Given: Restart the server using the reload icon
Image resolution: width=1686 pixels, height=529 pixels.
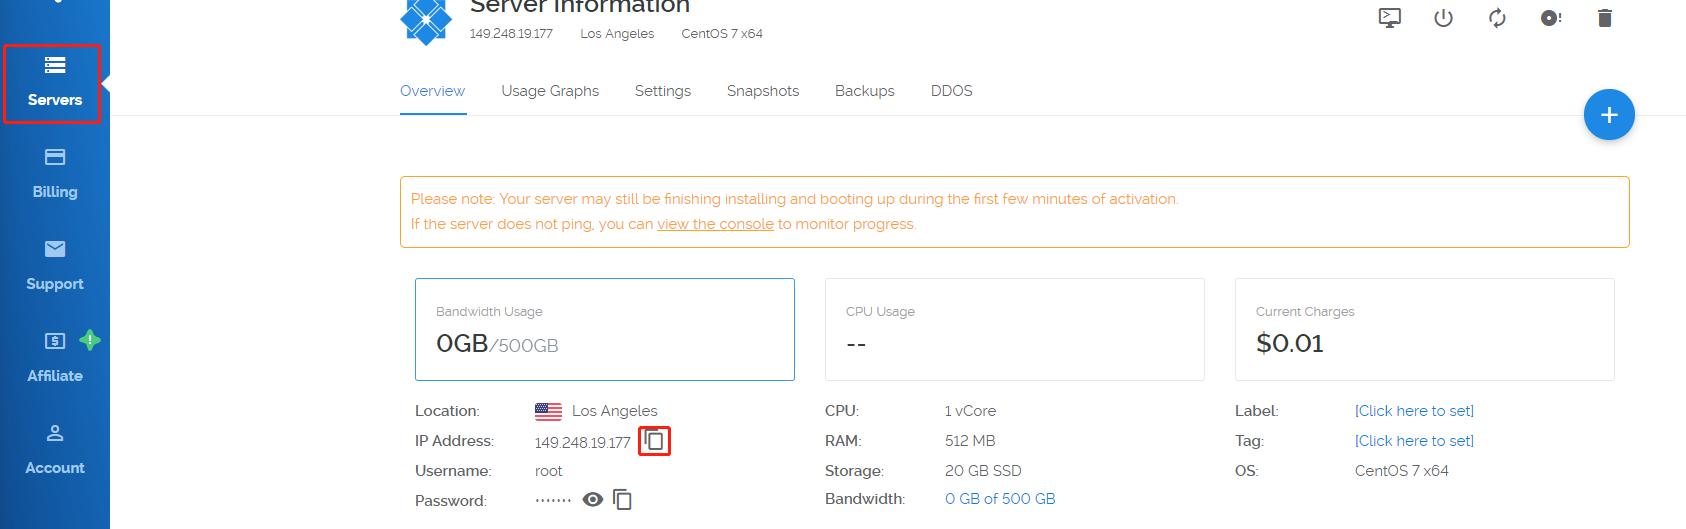Looking at the screenshot, I should click(1497, 18).
